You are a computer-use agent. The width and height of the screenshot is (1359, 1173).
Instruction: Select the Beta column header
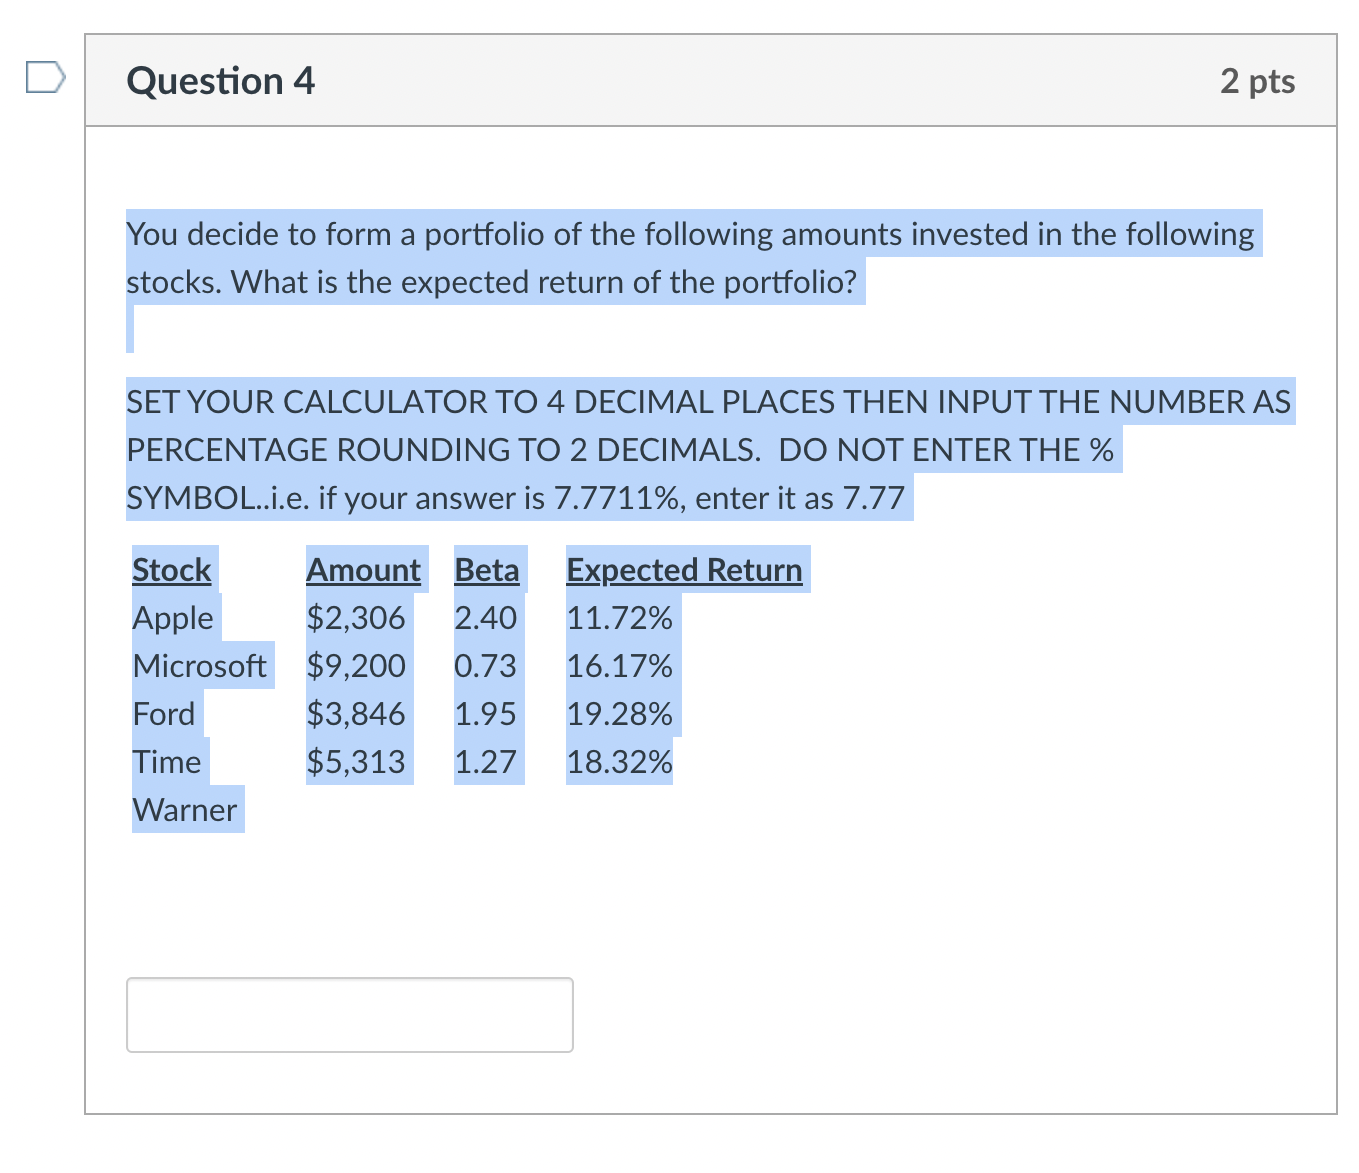tap(487, 570)
